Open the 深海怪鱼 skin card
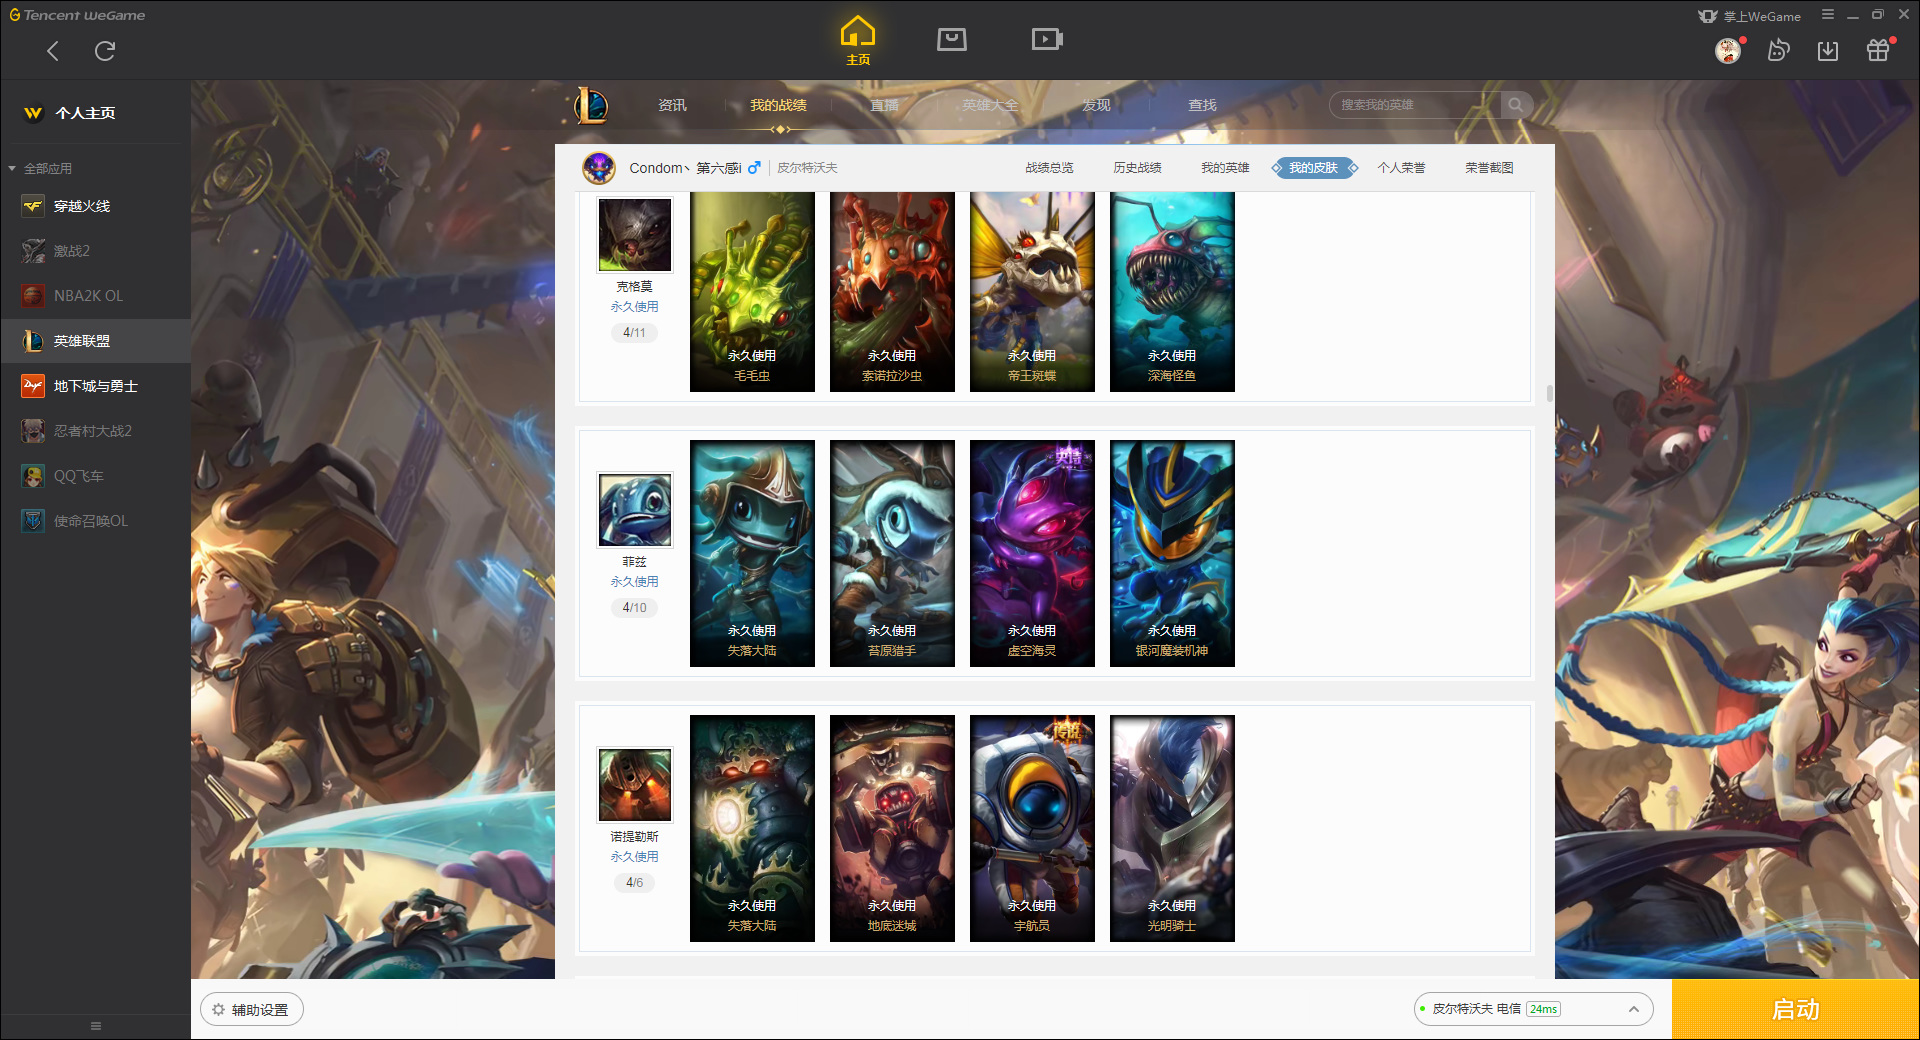 pyautogui.click(x=1172, y=292)
